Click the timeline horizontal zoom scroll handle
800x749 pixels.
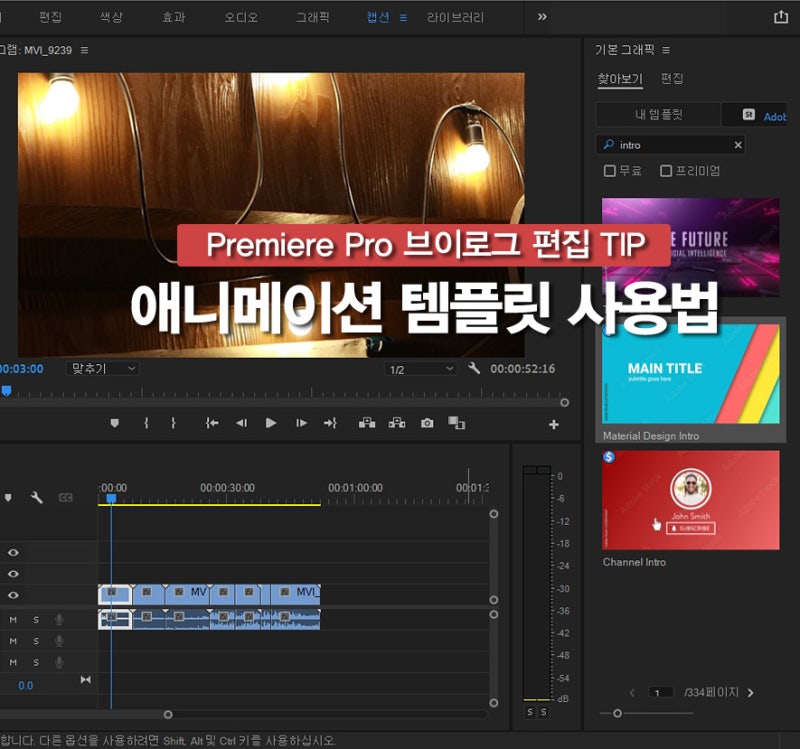pos(168,714)
